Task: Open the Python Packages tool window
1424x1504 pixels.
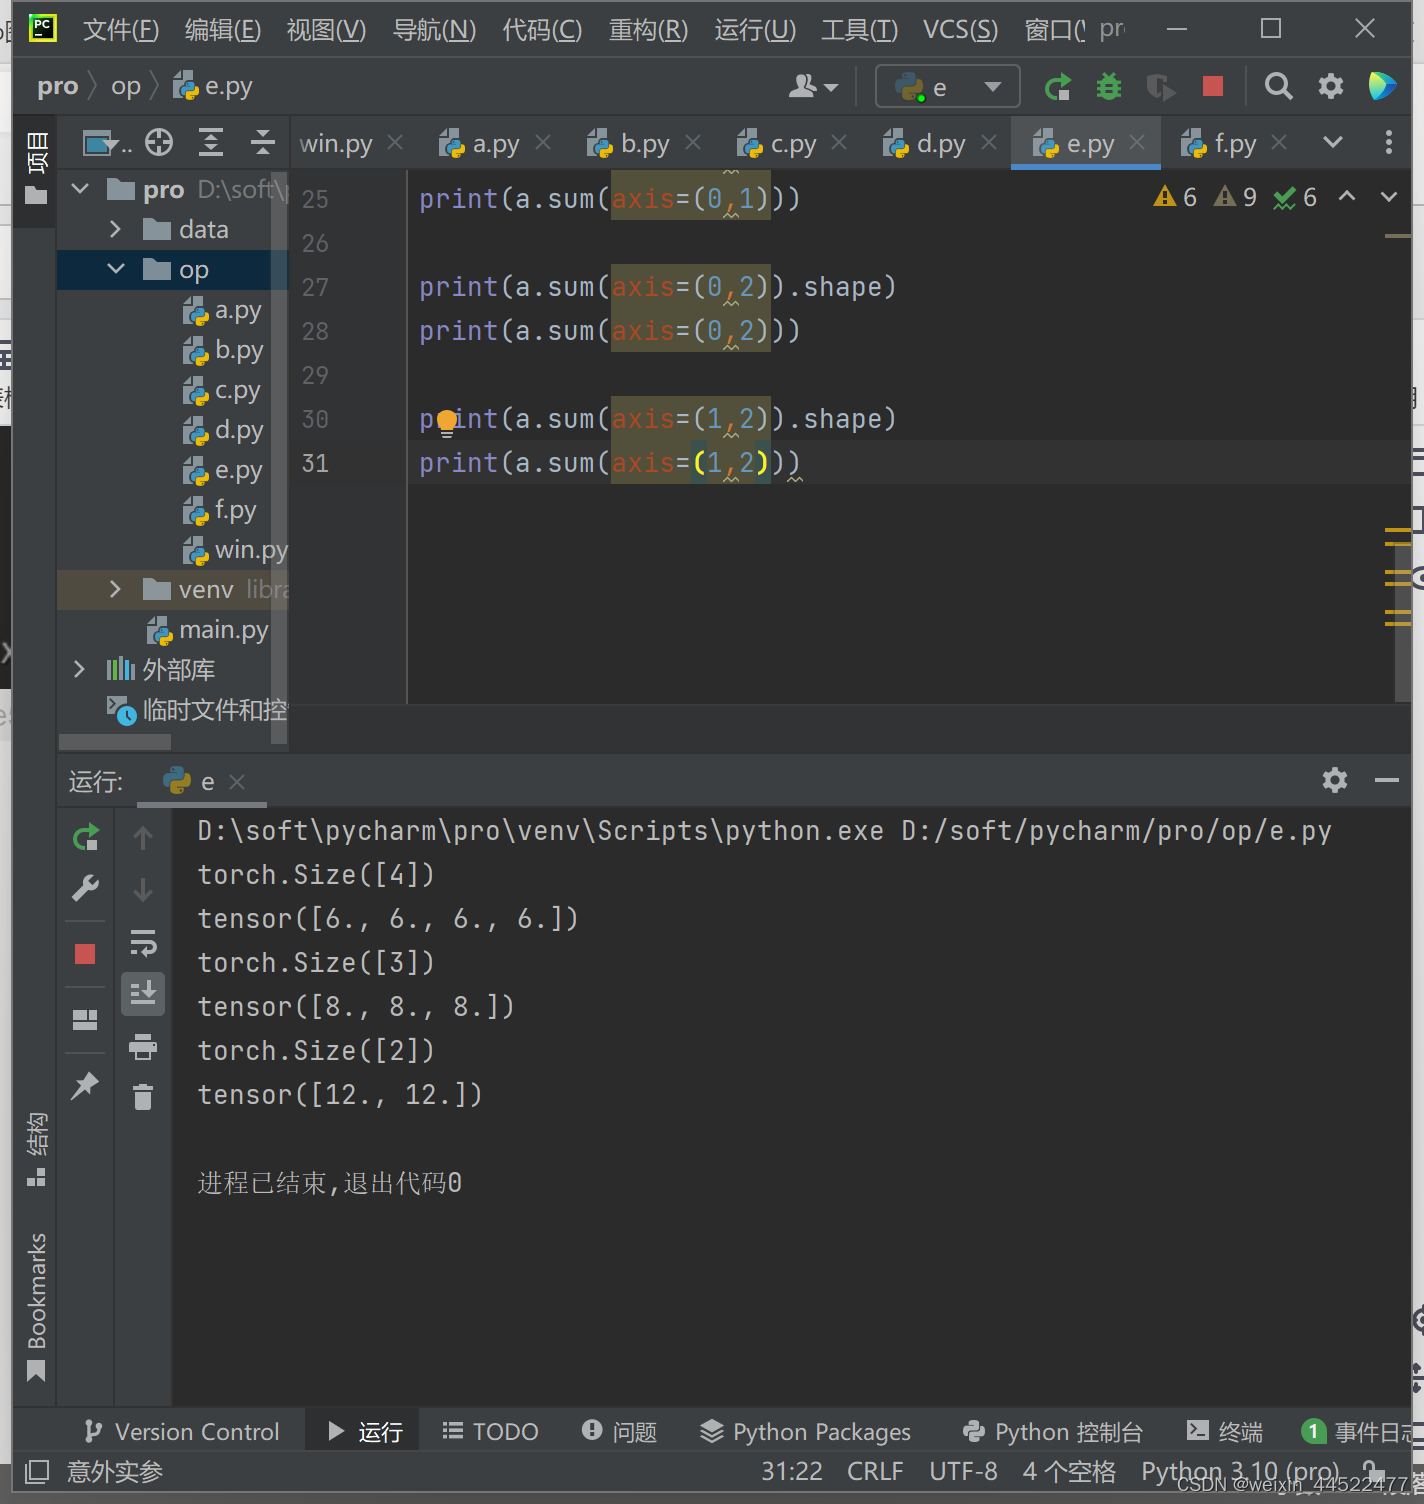Action: (x=806, y=1431)
